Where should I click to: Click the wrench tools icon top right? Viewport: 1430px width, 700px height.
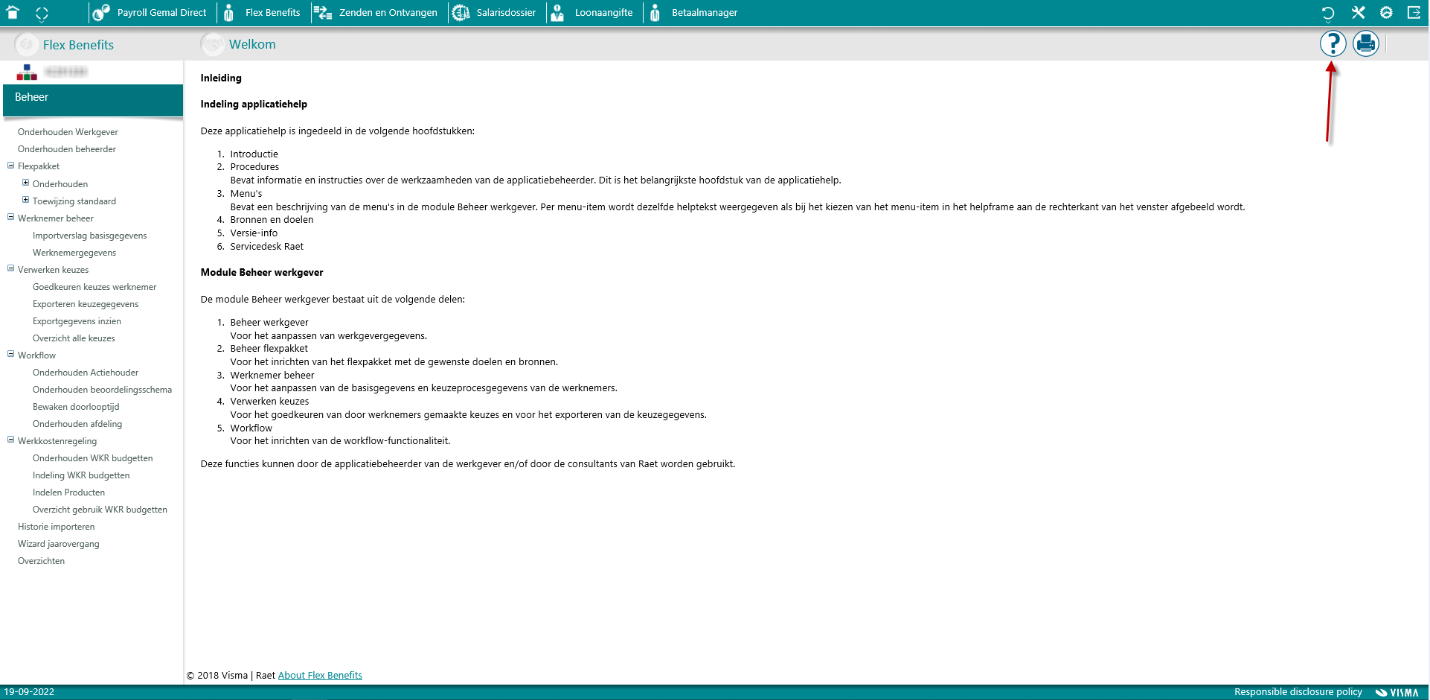click(1358, 13)
